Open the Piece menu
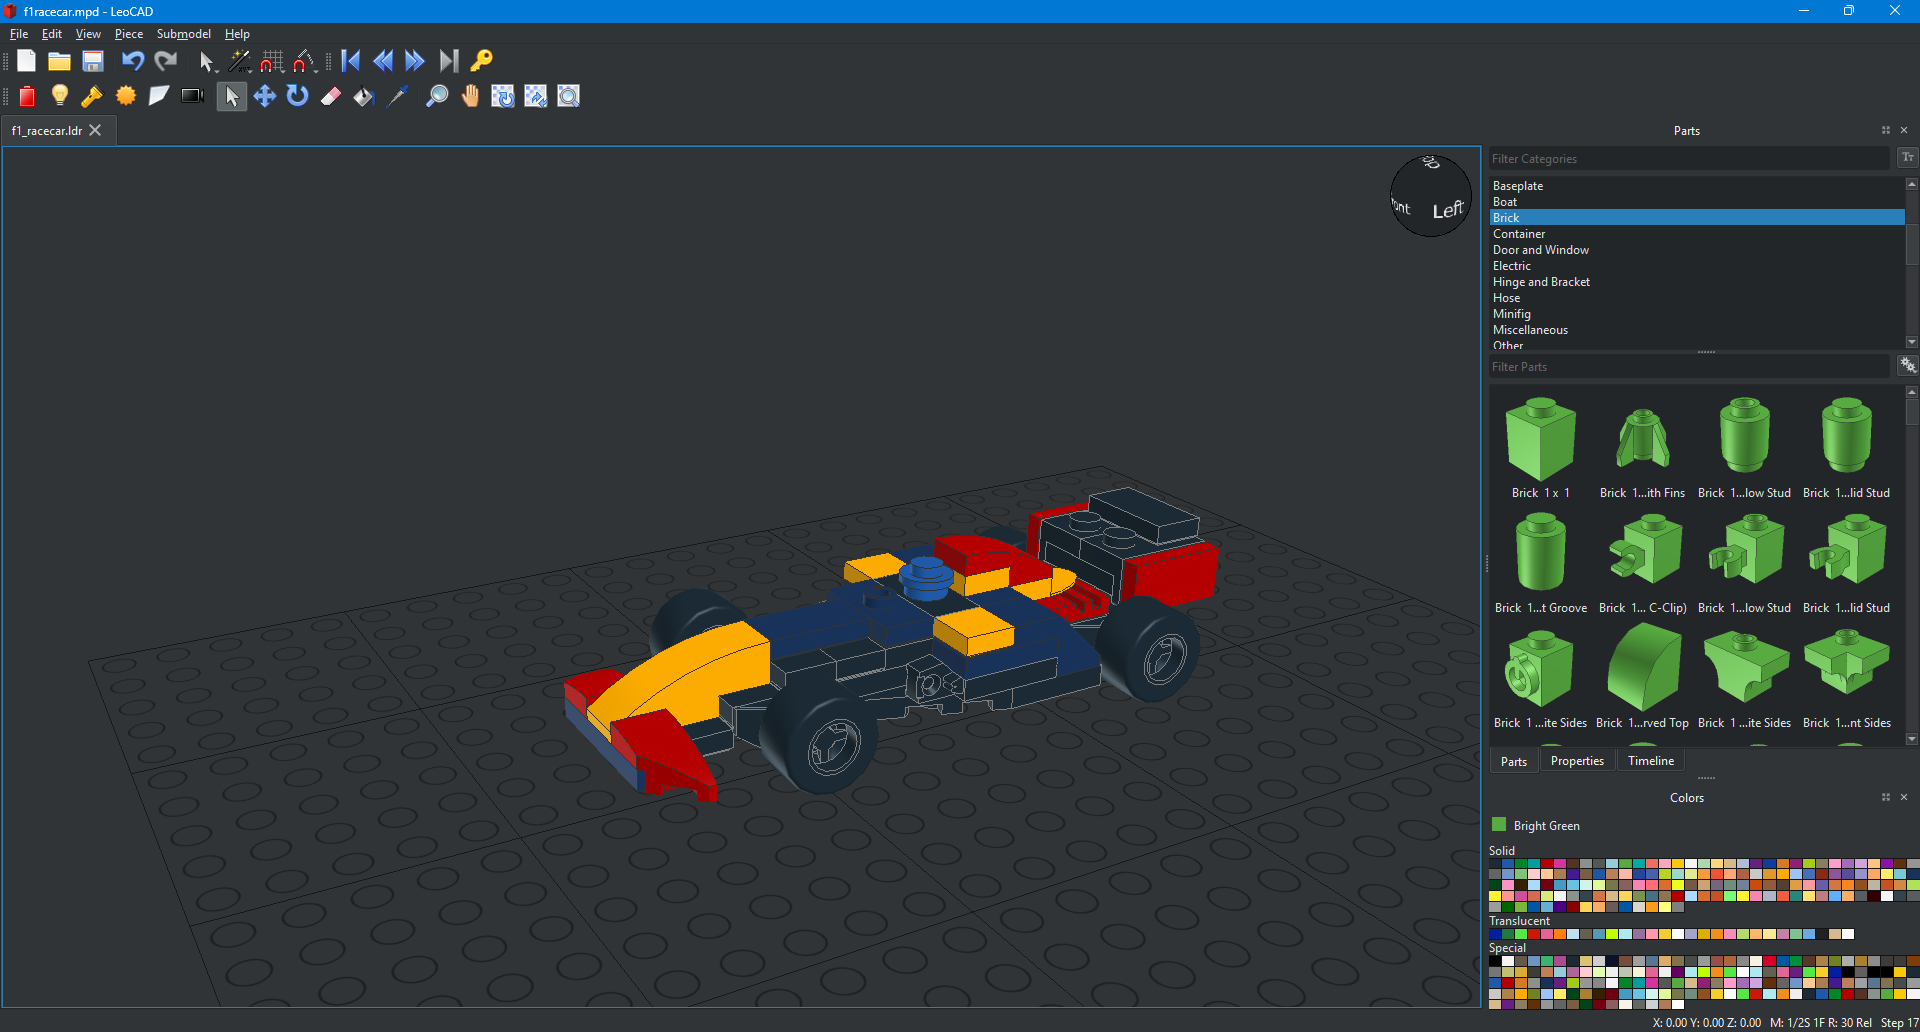Viewport: 1920px width, 1032px height. point(129,34)
